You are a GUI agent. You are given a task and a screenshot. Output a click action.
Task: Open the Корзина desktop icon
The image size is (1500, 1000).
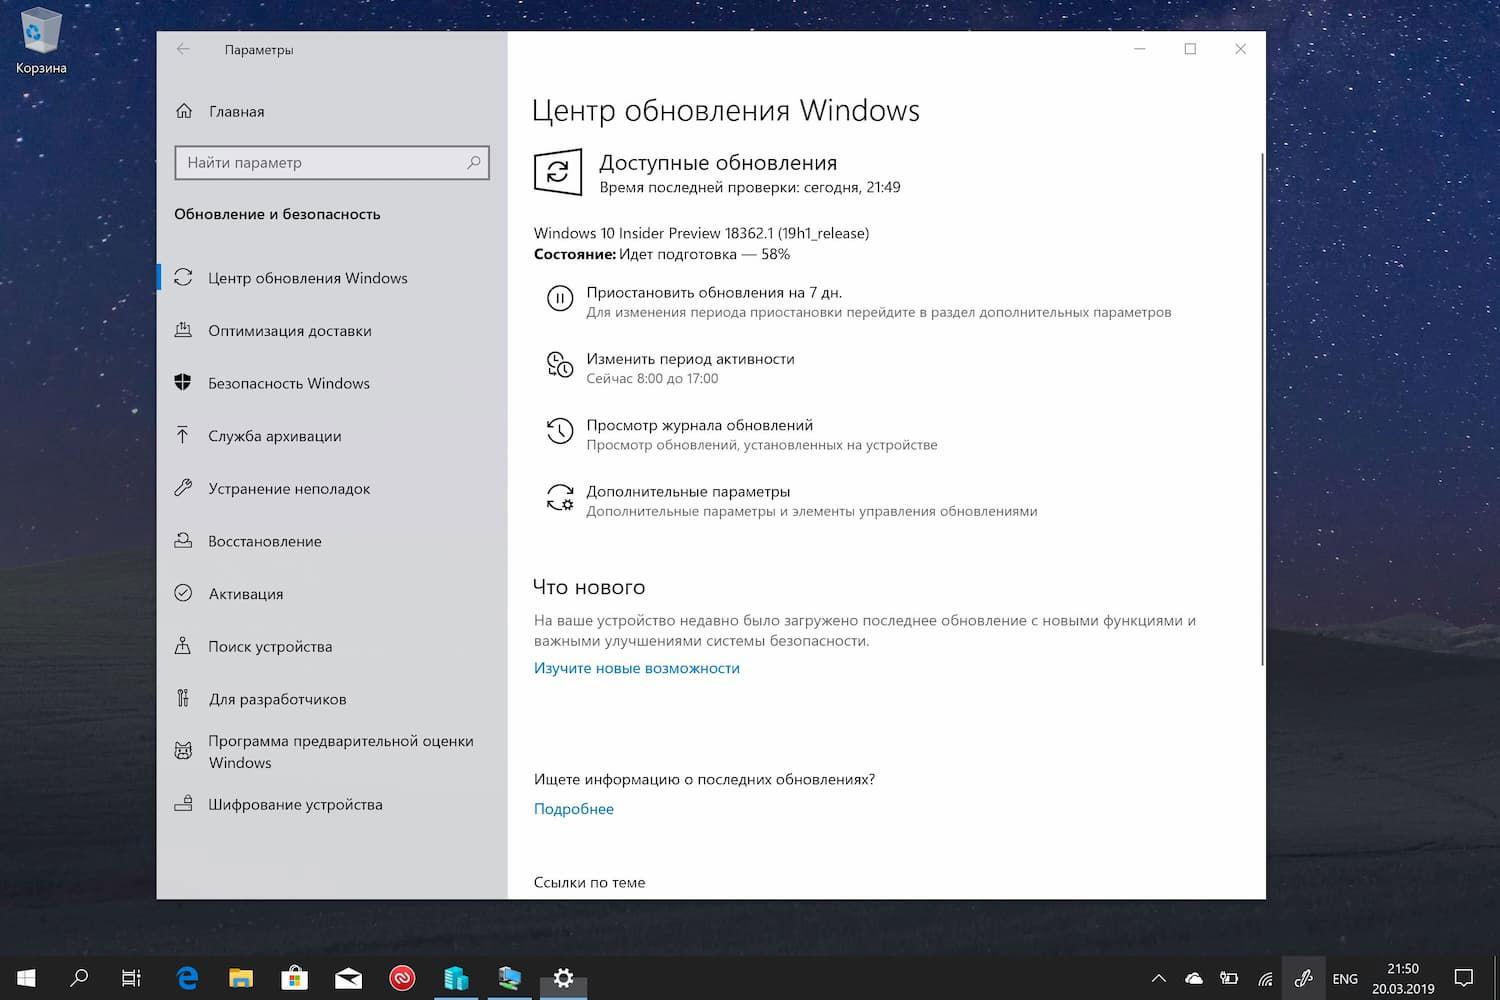pyautogui.click(x=39, y=30)
